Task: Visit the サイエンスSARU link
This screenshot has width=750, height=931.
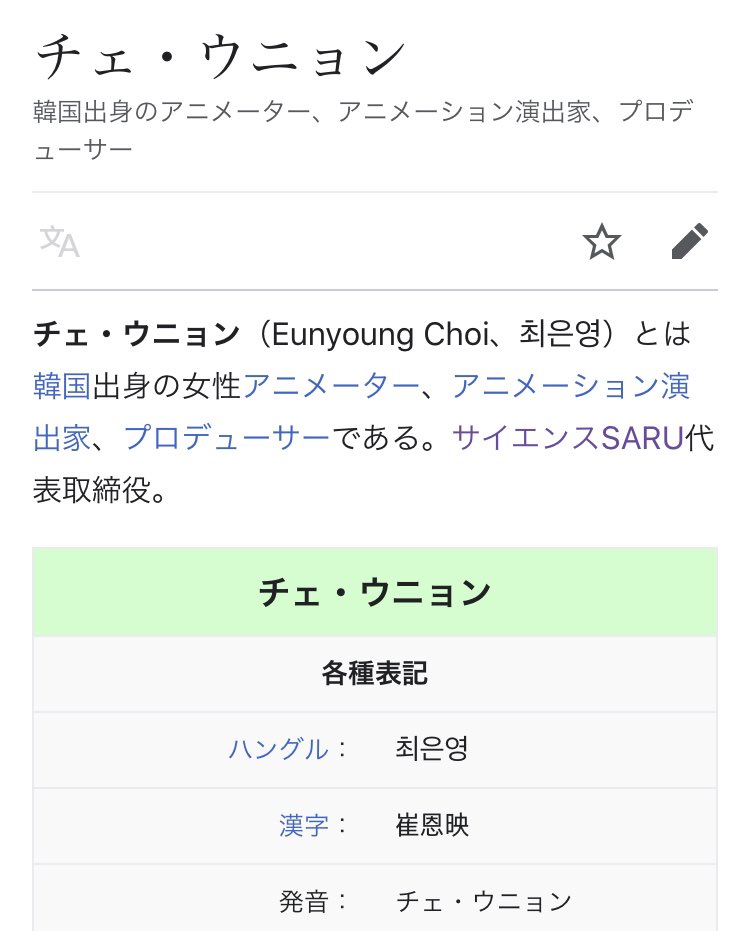Action: pos(568,437)
